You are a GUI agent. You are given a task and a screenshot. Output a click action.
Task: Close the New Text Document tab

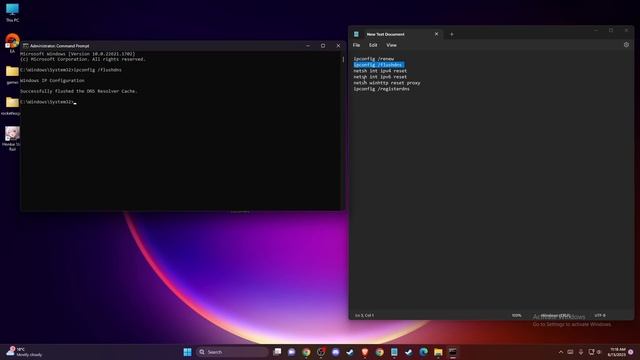tap(436, 34)
